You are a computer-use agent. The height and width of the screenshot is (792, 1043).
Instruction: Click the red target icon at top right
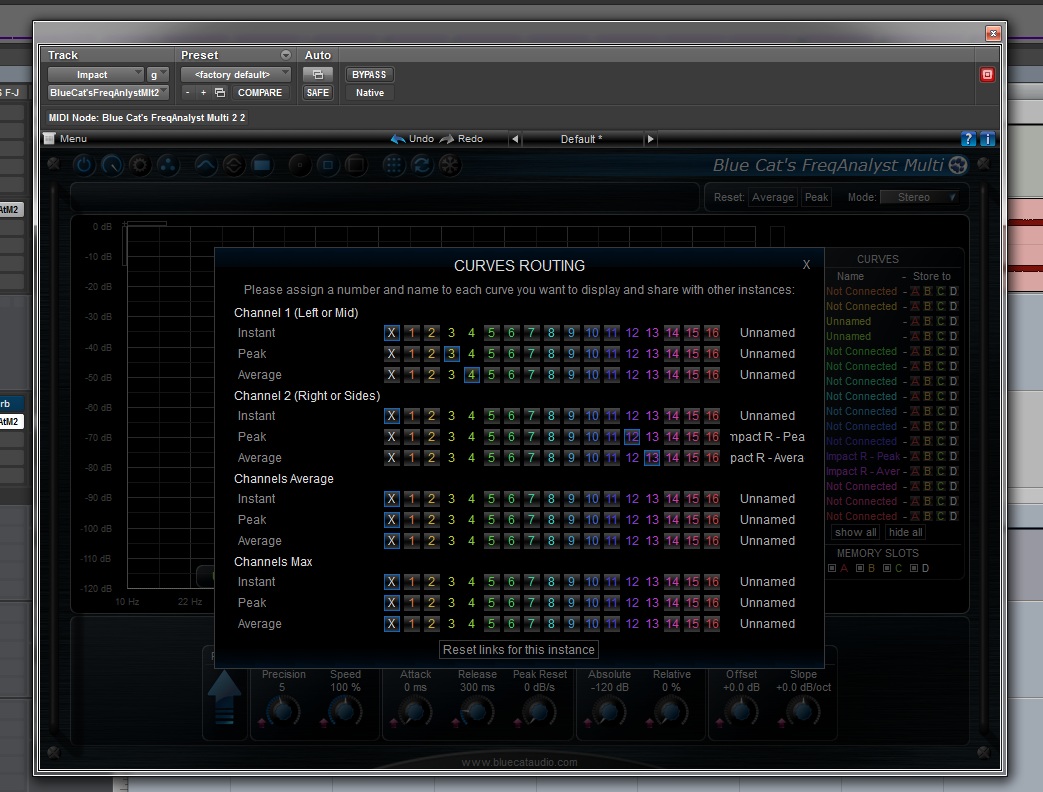coord(987,75)
